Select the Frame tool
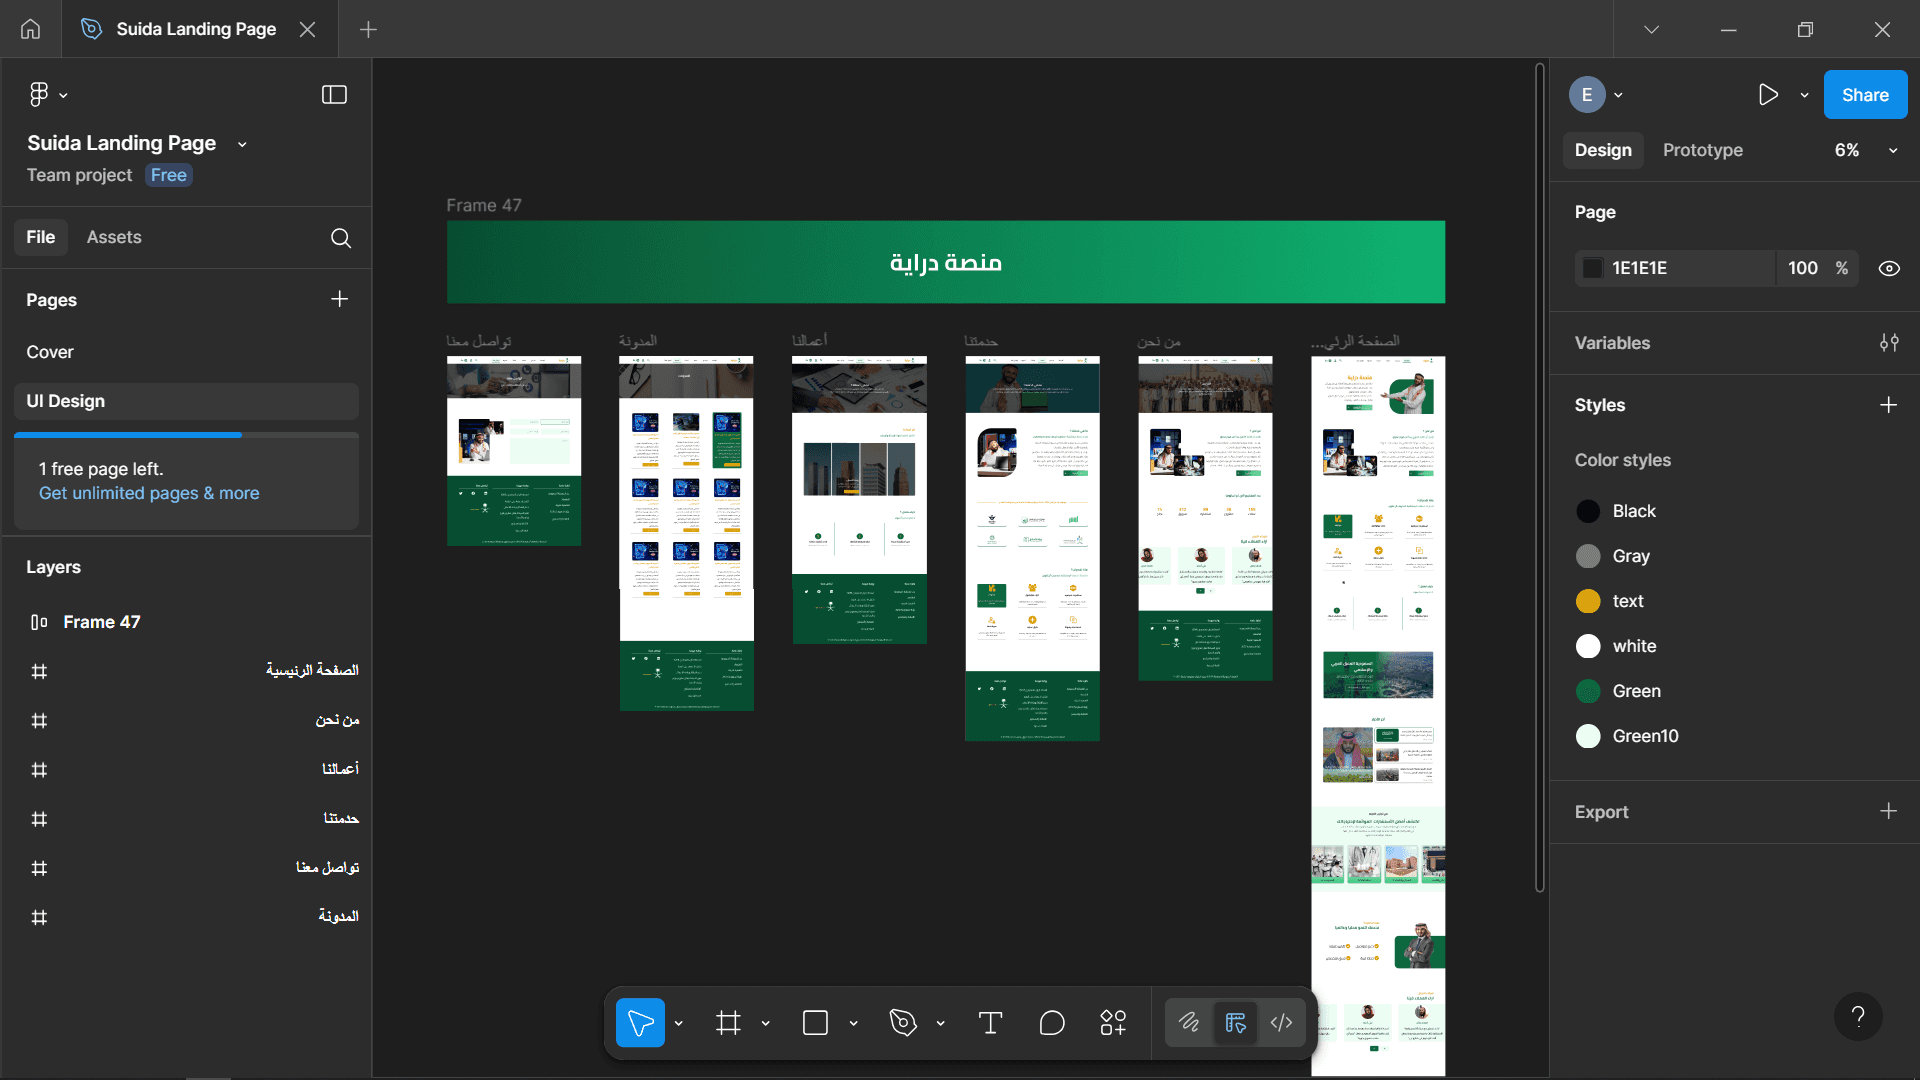 tap(728, 1023)
